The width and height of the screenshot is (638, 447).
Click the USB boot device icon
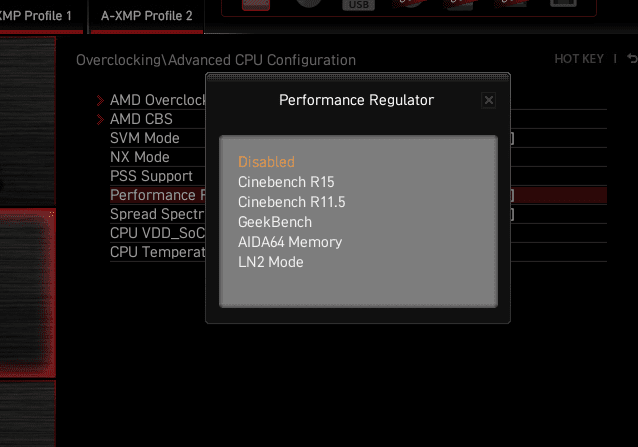[358, 5]
